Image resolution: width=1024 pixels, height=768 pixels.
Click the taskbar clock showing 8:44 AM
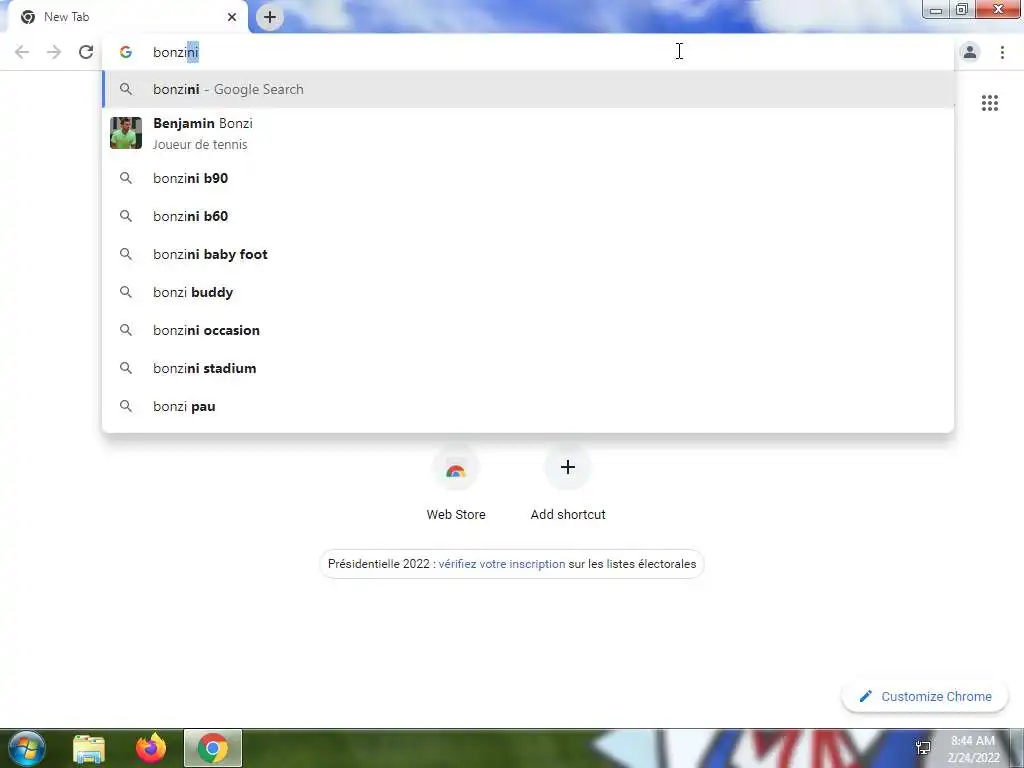[973, 749]
